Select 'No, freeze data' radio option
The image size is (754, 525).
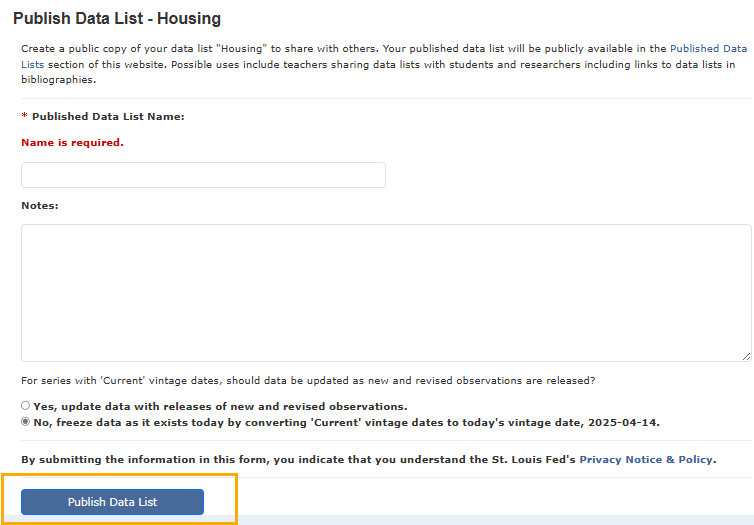point(25,422)
